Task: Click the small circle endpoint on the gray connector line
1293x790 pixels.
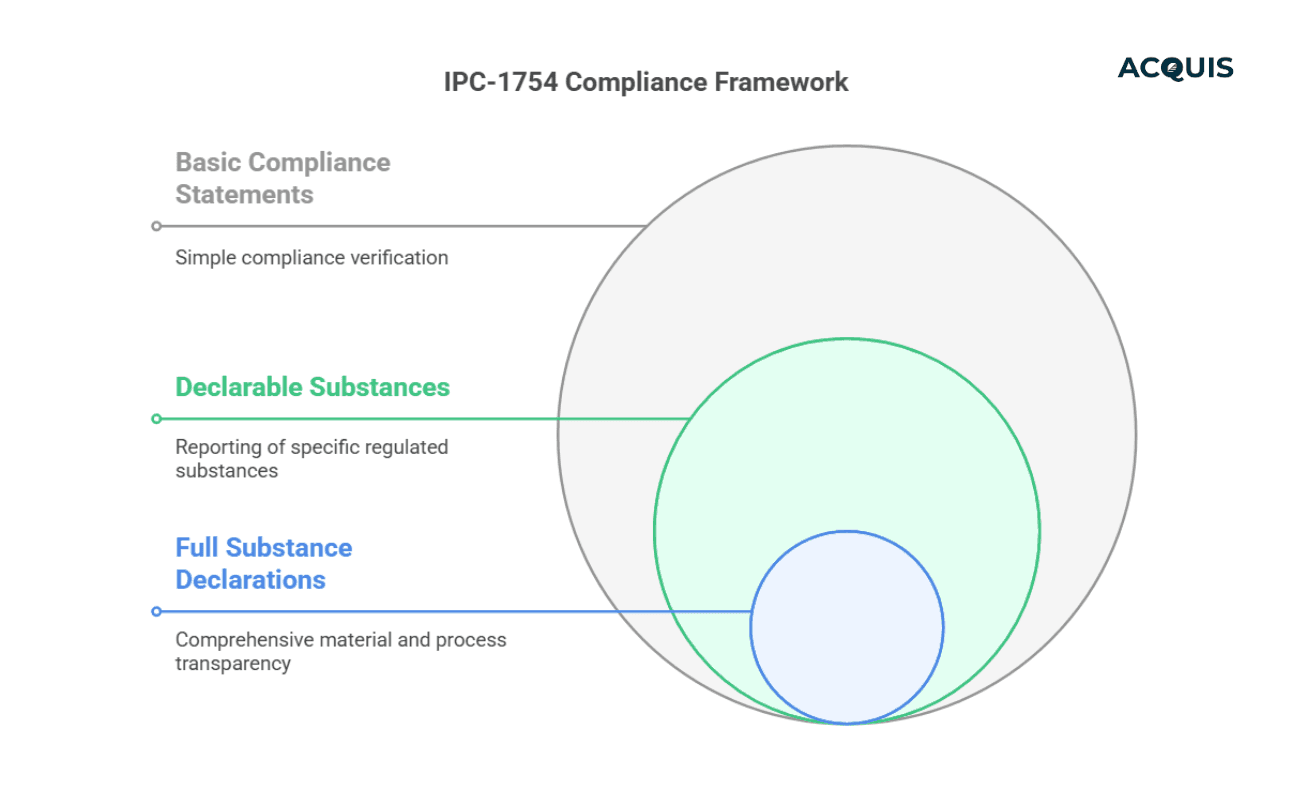Action: tap(156, 226)
